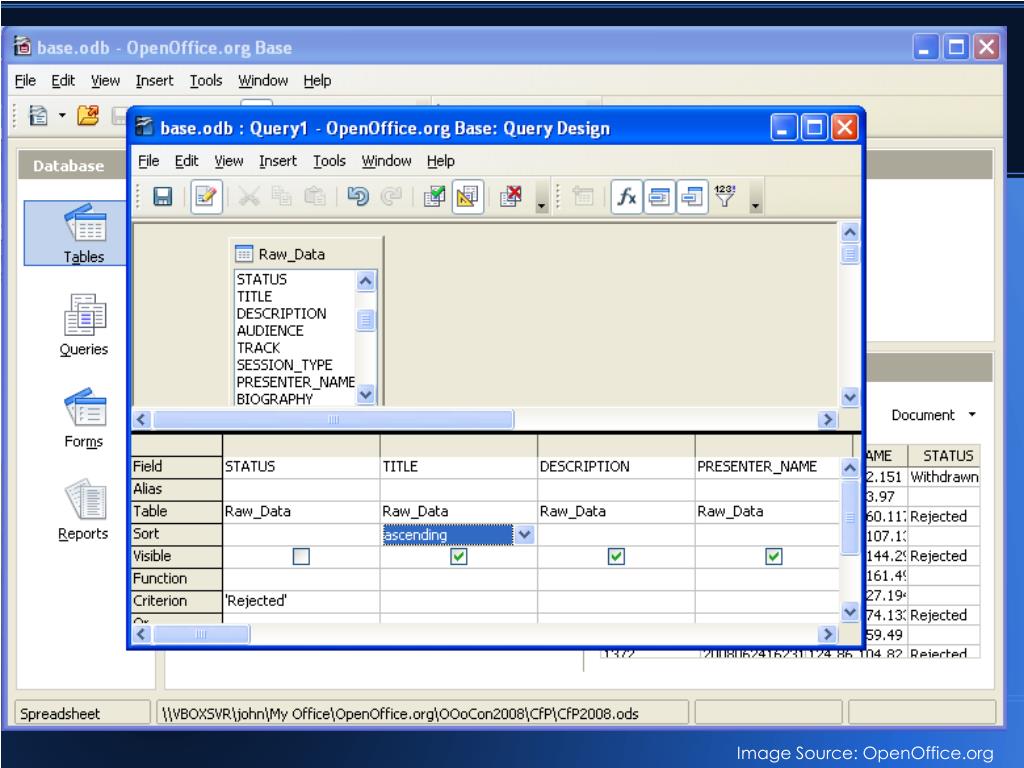Toggle the Functions fx icon
Screen dimensions: 1024x768
tap(626, 196)
